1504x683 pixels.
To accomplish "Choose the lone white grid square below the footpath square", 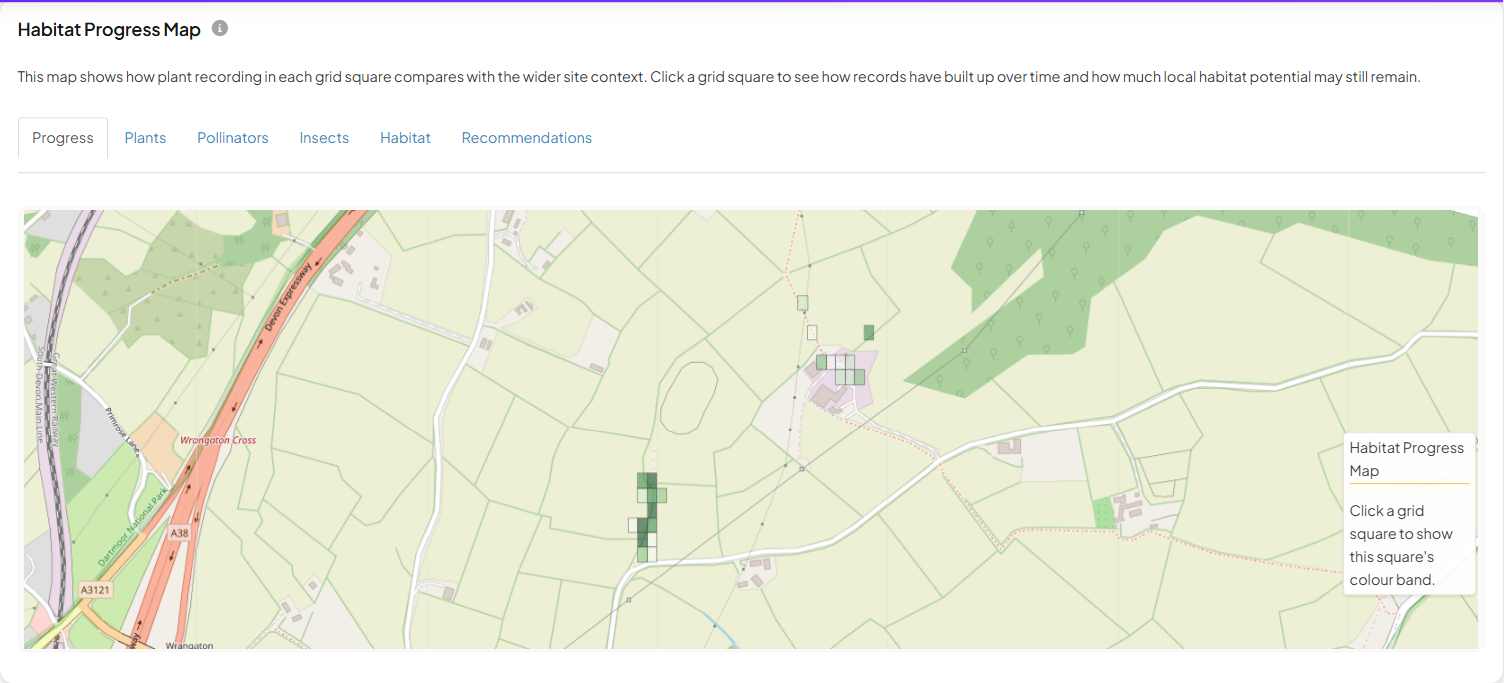I will 812,333.
